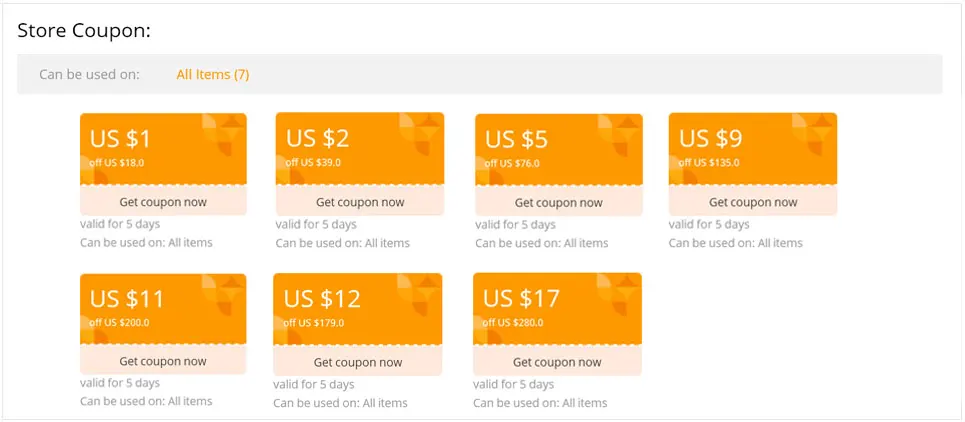This screenshot has width=965, height=422.
Task: Click the decorative pattern on US $17 coupon
Action: pyautogui.click(x=620, y=294)
